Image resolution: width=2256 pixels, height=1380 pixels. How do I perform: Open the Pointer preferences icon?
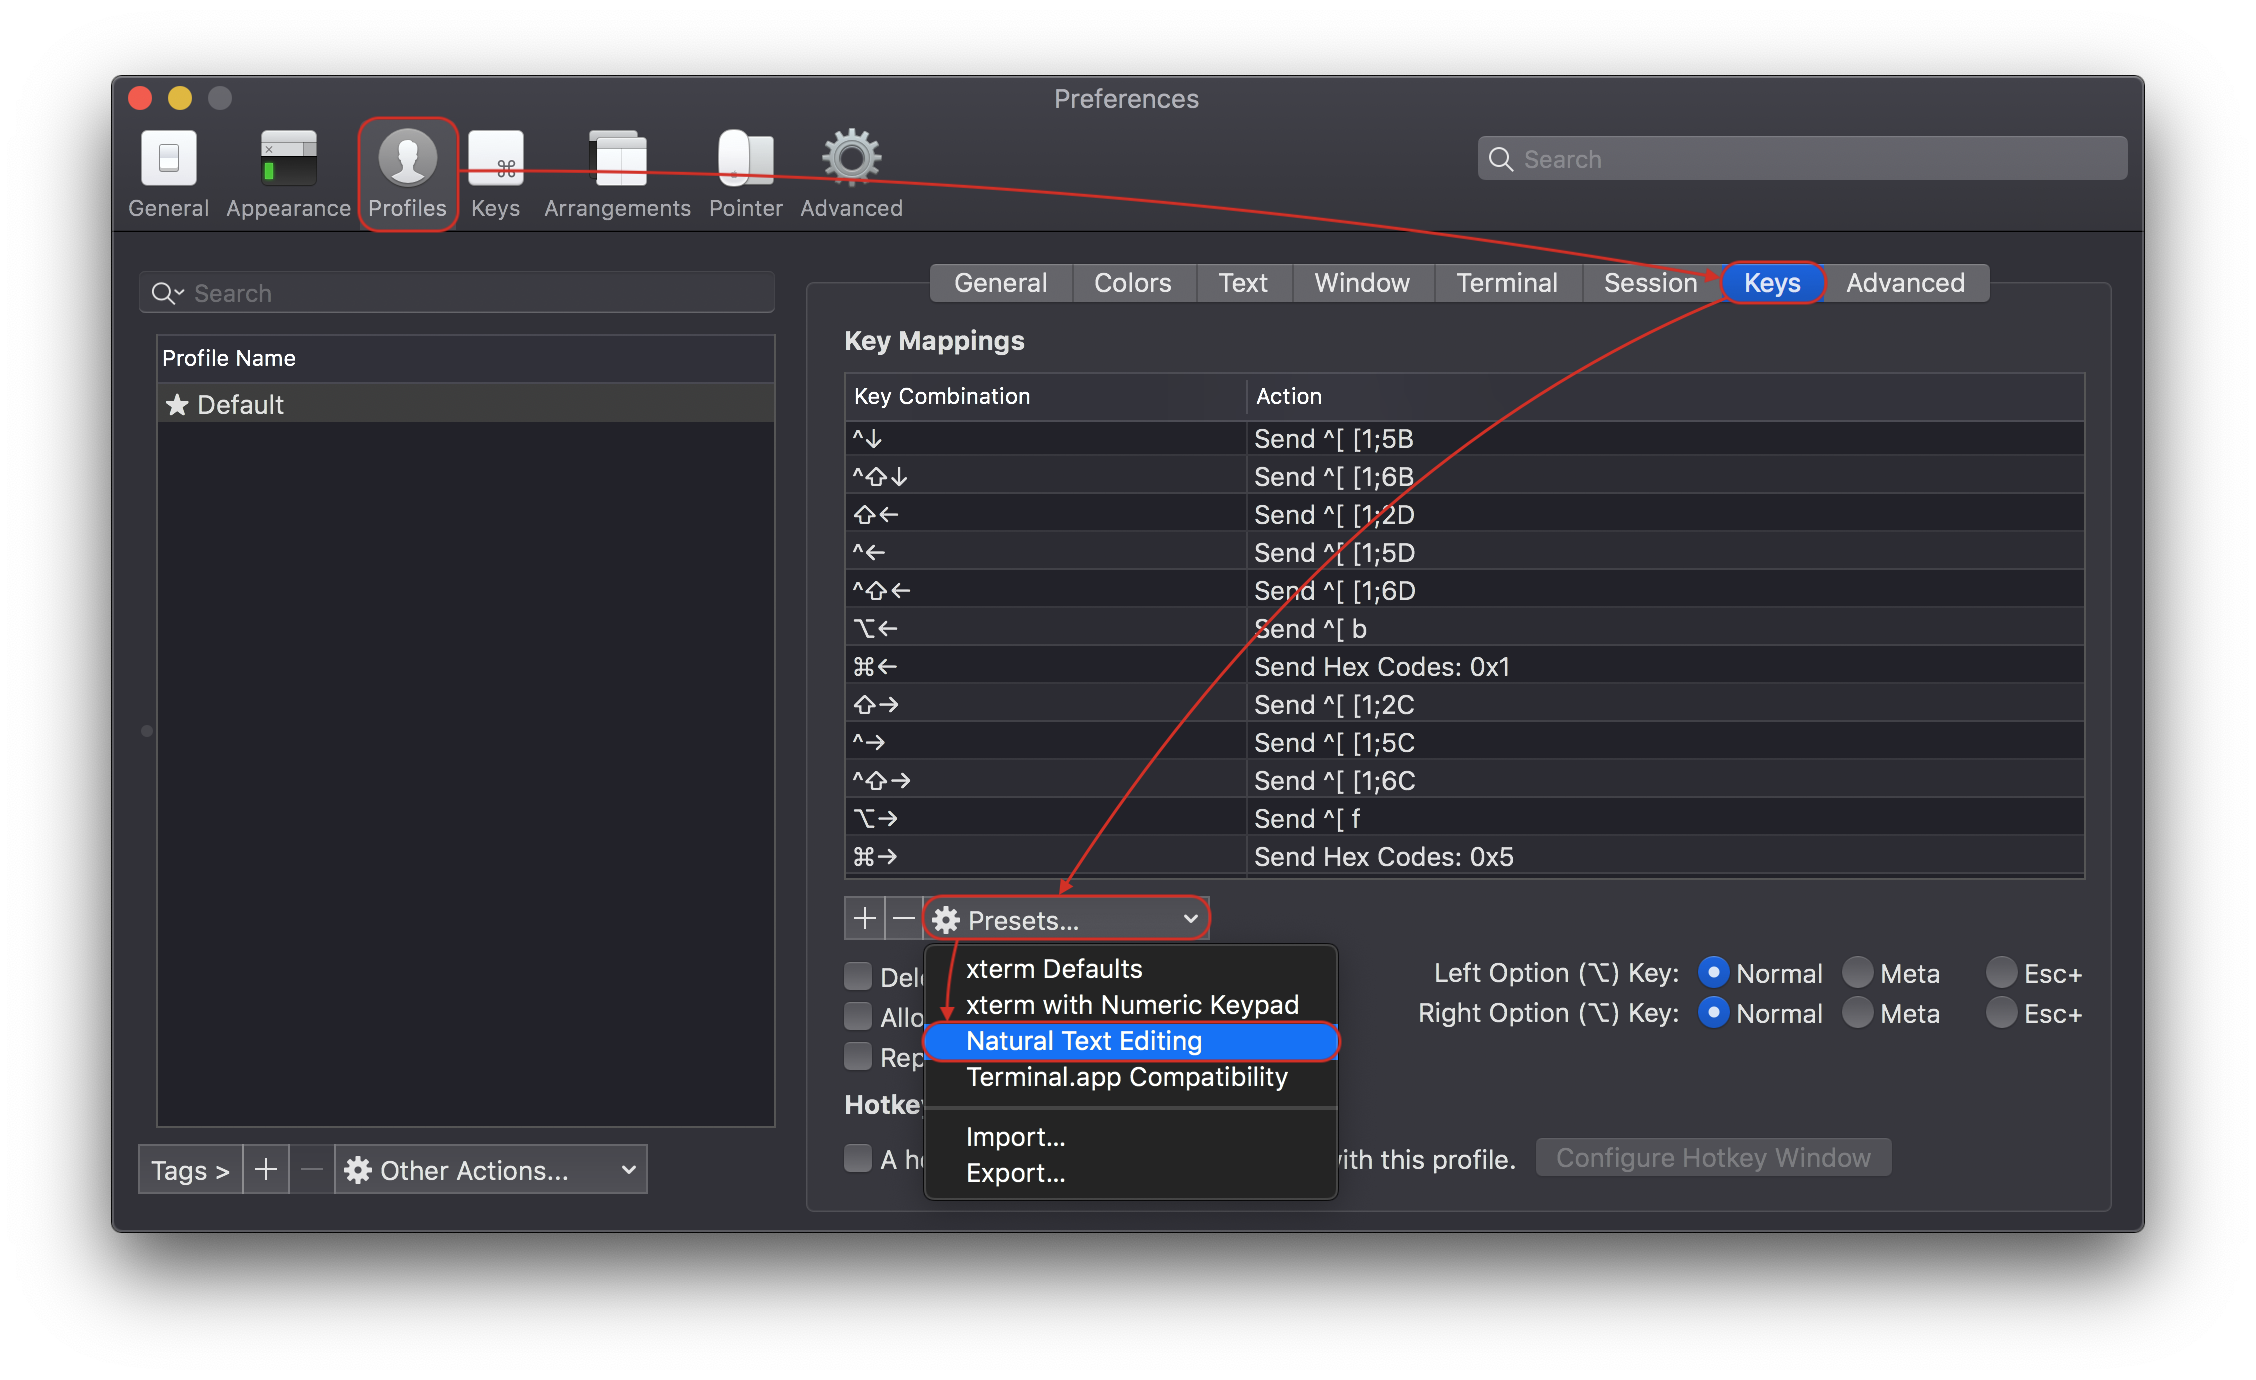coord(745,160)
